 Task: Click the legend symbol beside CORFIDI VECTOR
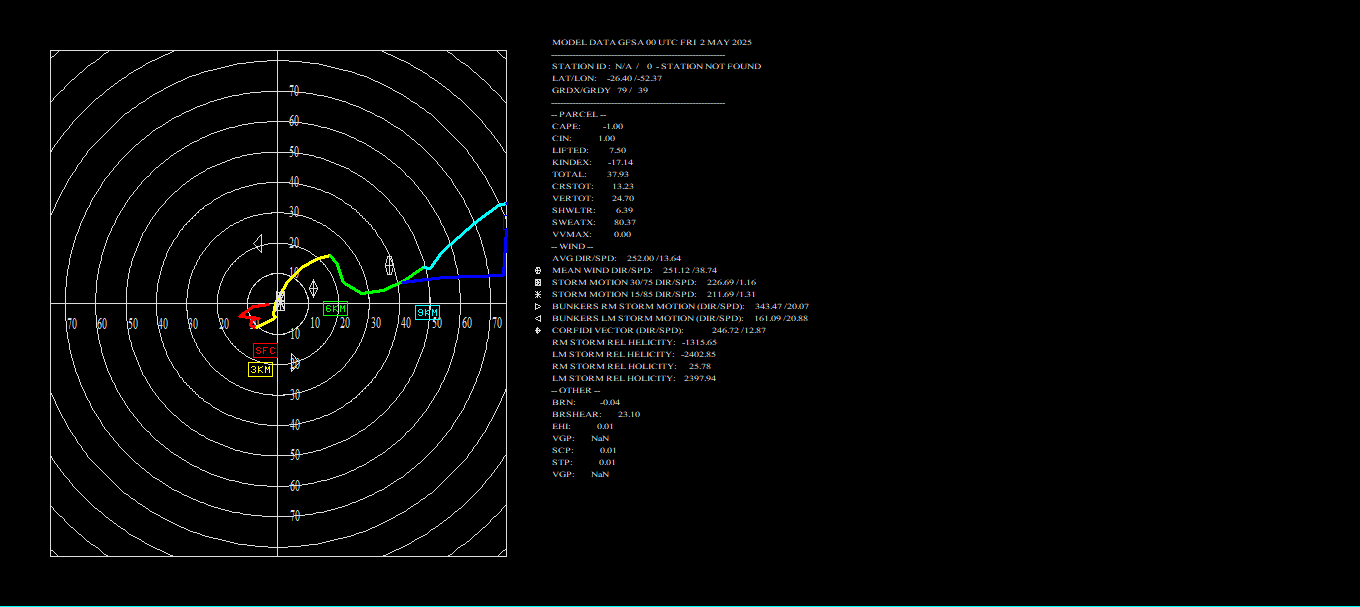pyautogui.click(x=539, y=330)
